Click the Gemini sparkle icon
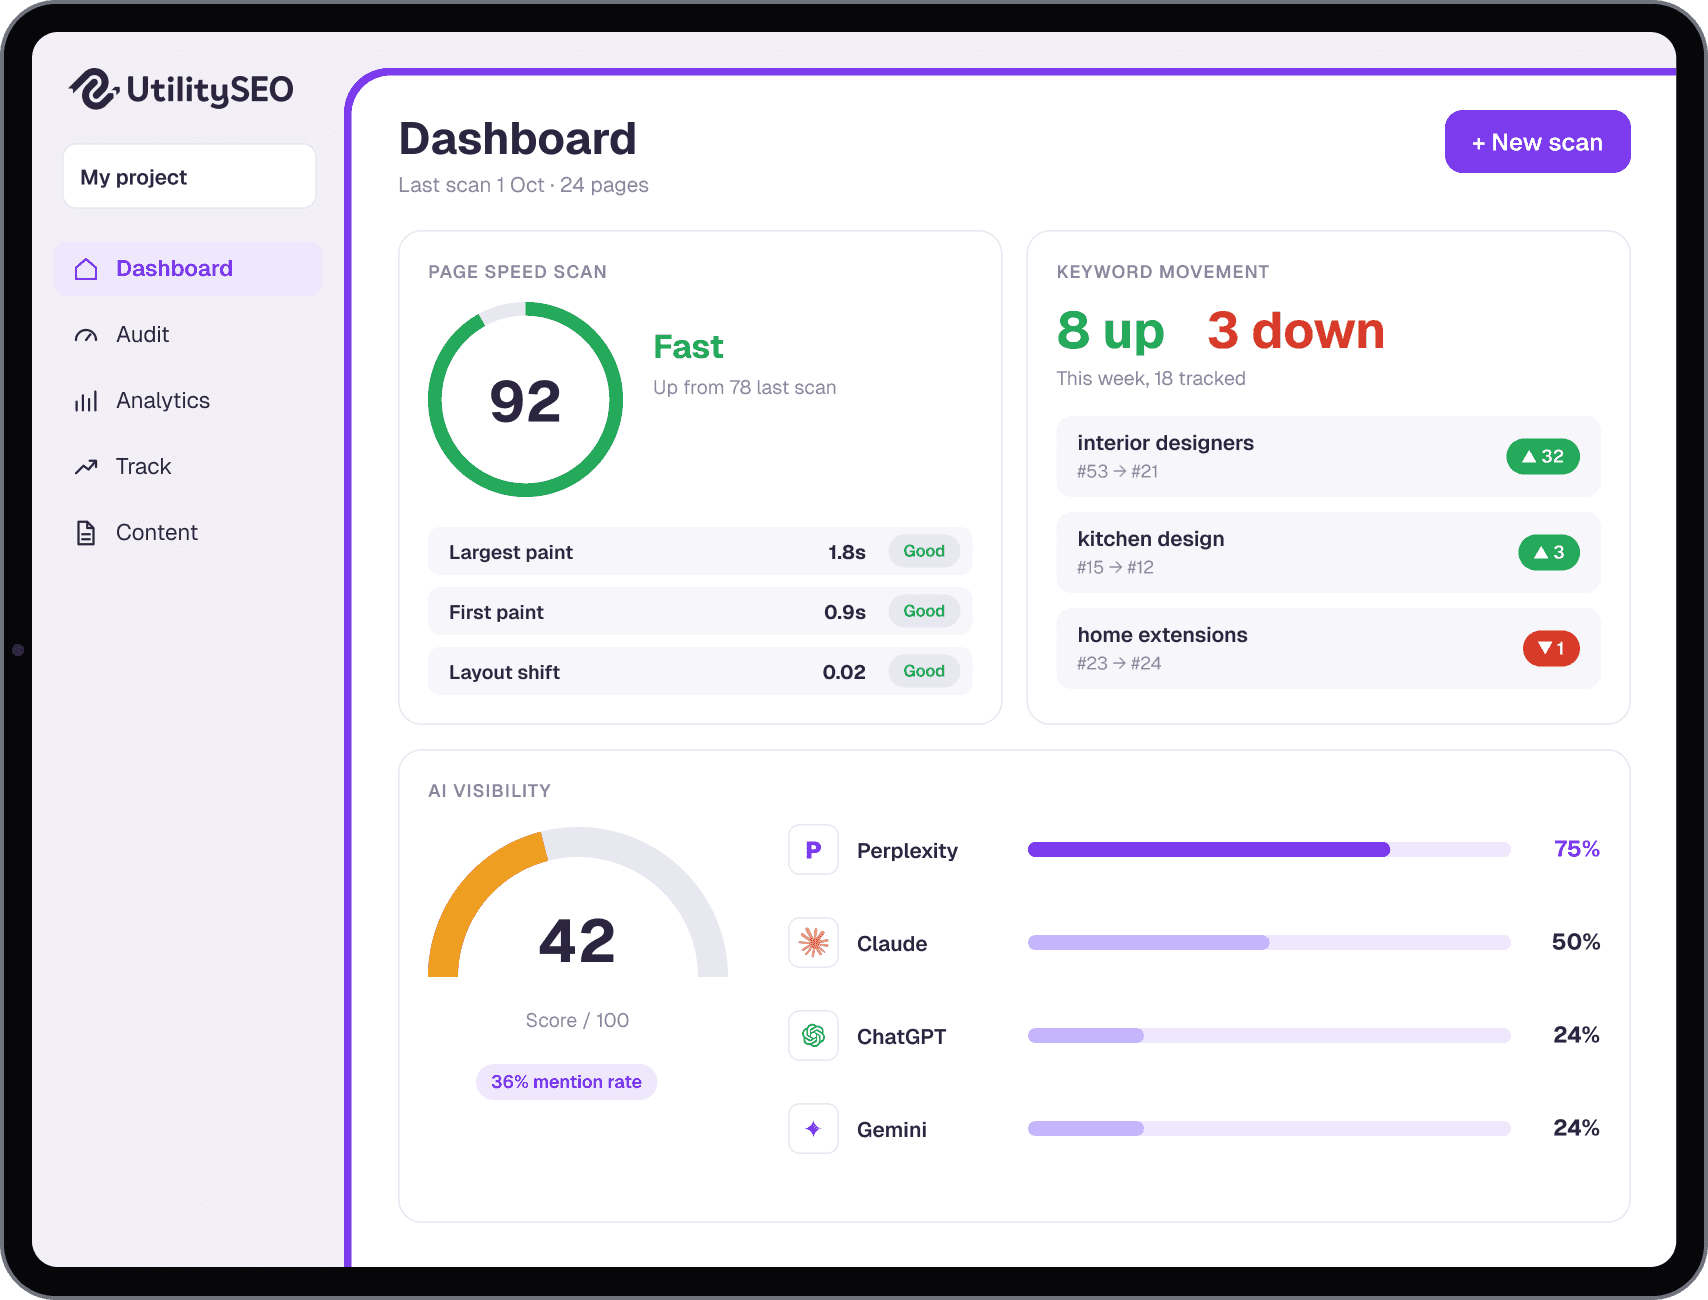Screen dimensions: 1708x1300 coord(813,1129)
